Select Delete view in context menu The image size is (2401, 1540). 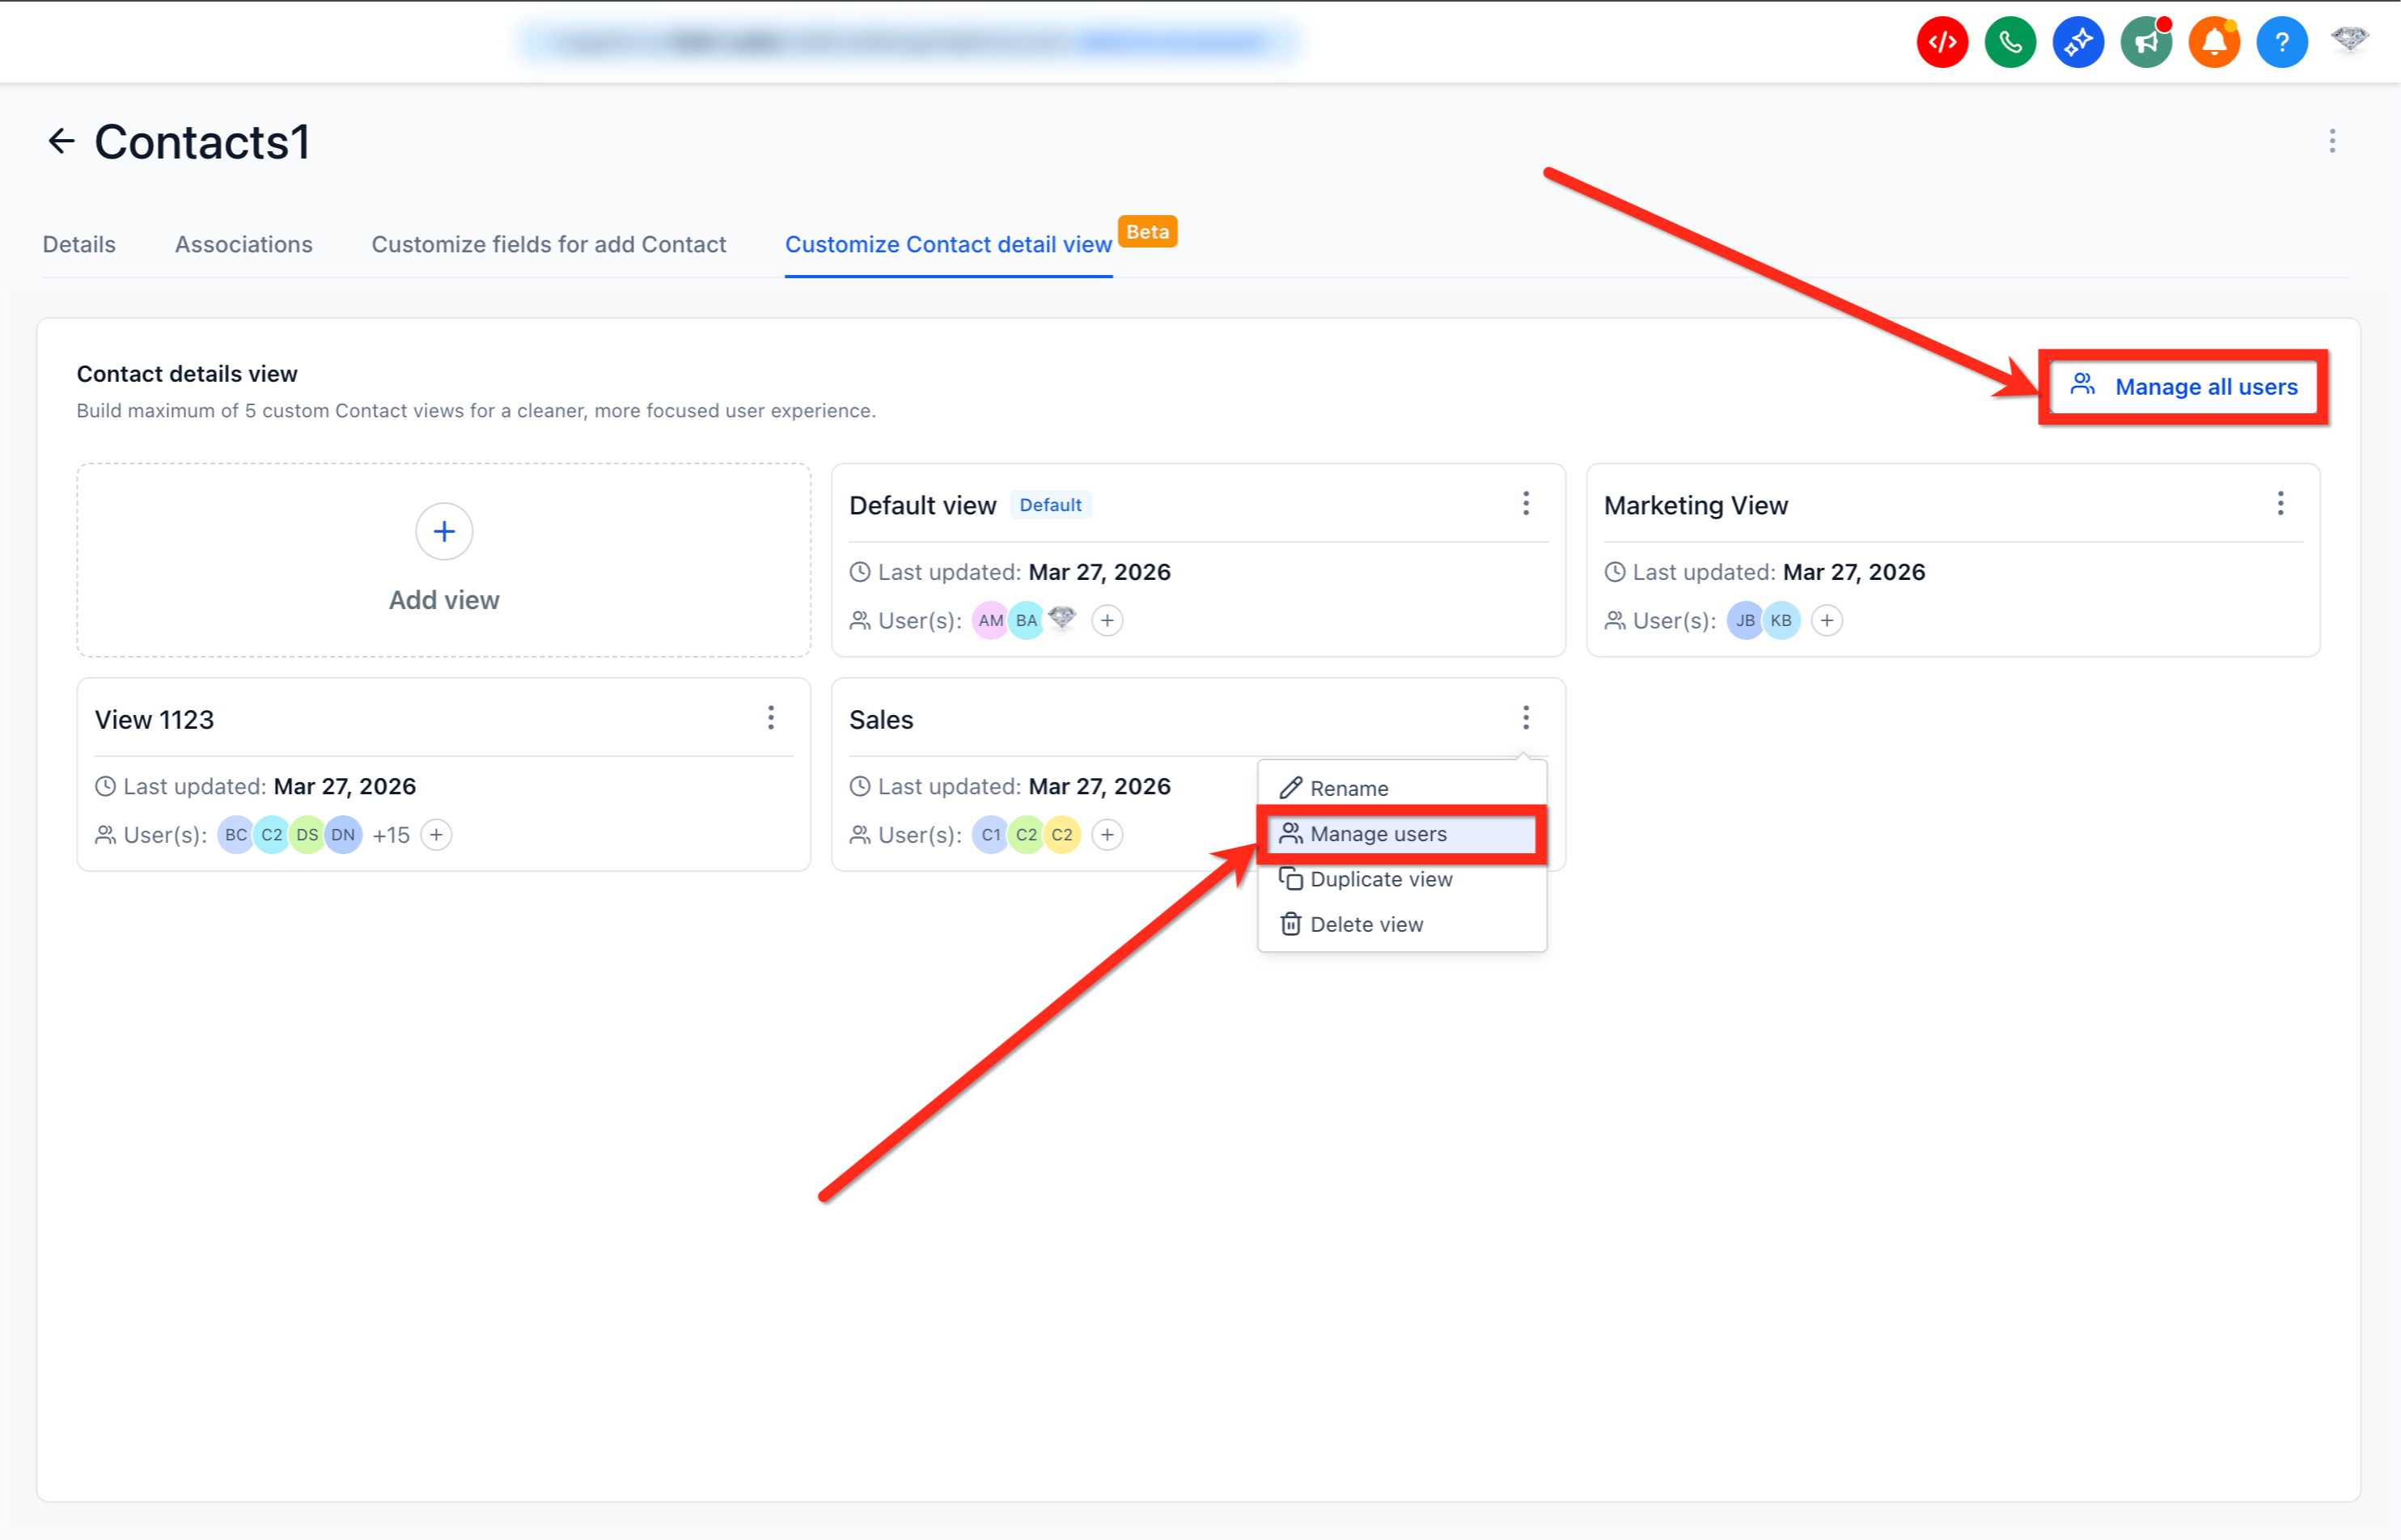click(1402, 925)
